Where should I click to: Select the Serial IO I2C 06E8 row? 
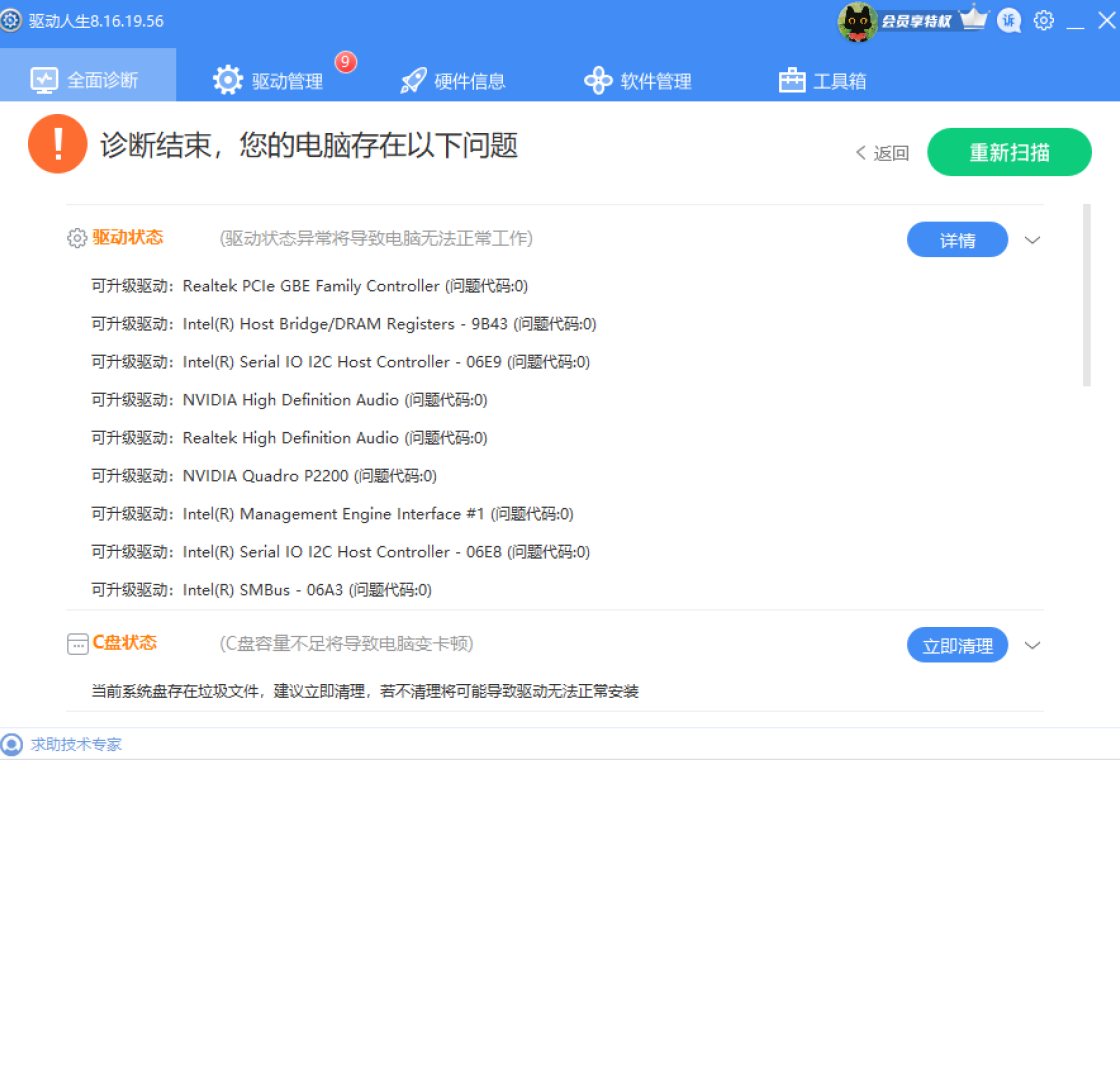[341, 551]
